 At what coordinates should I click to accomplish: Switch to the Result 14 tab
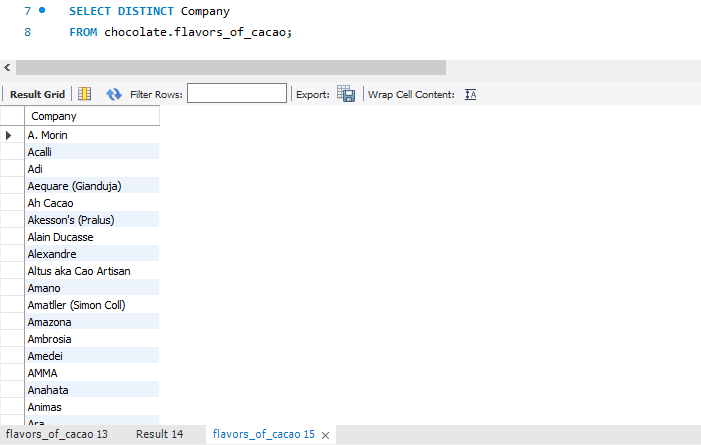159,435
